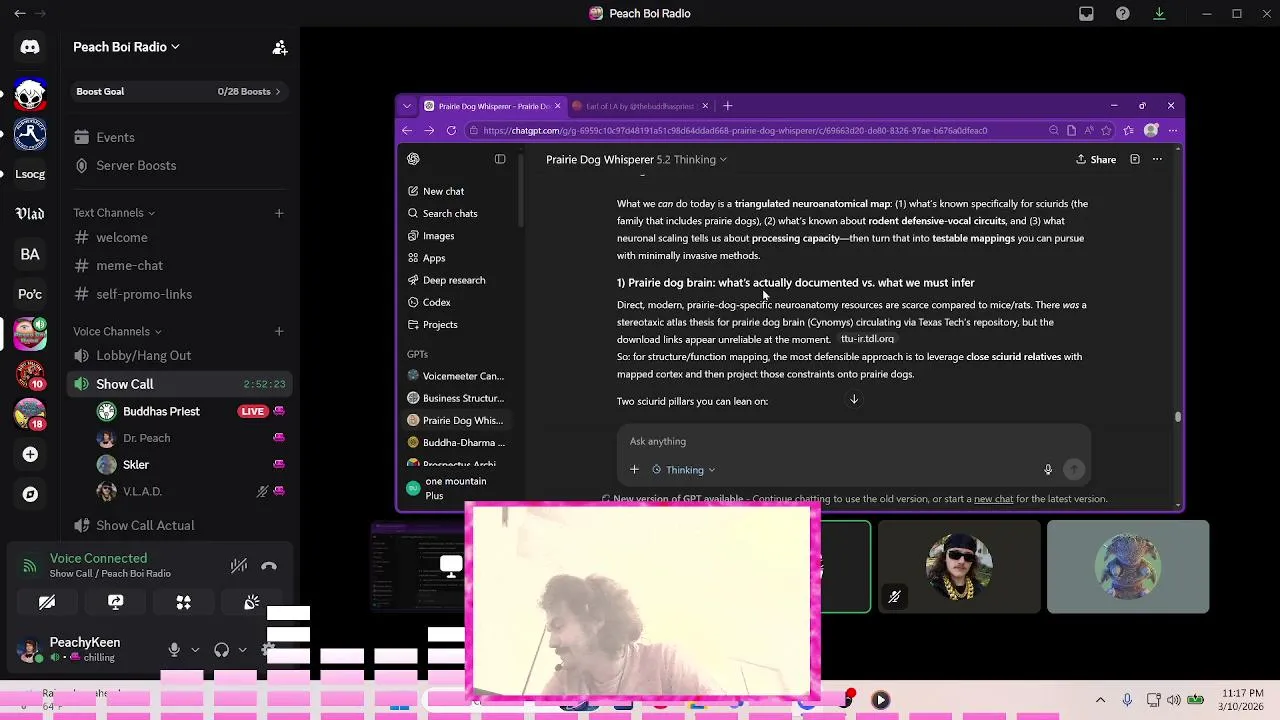
Task: Open the Discover servers compass icon
Action: [x=30, y=494]
